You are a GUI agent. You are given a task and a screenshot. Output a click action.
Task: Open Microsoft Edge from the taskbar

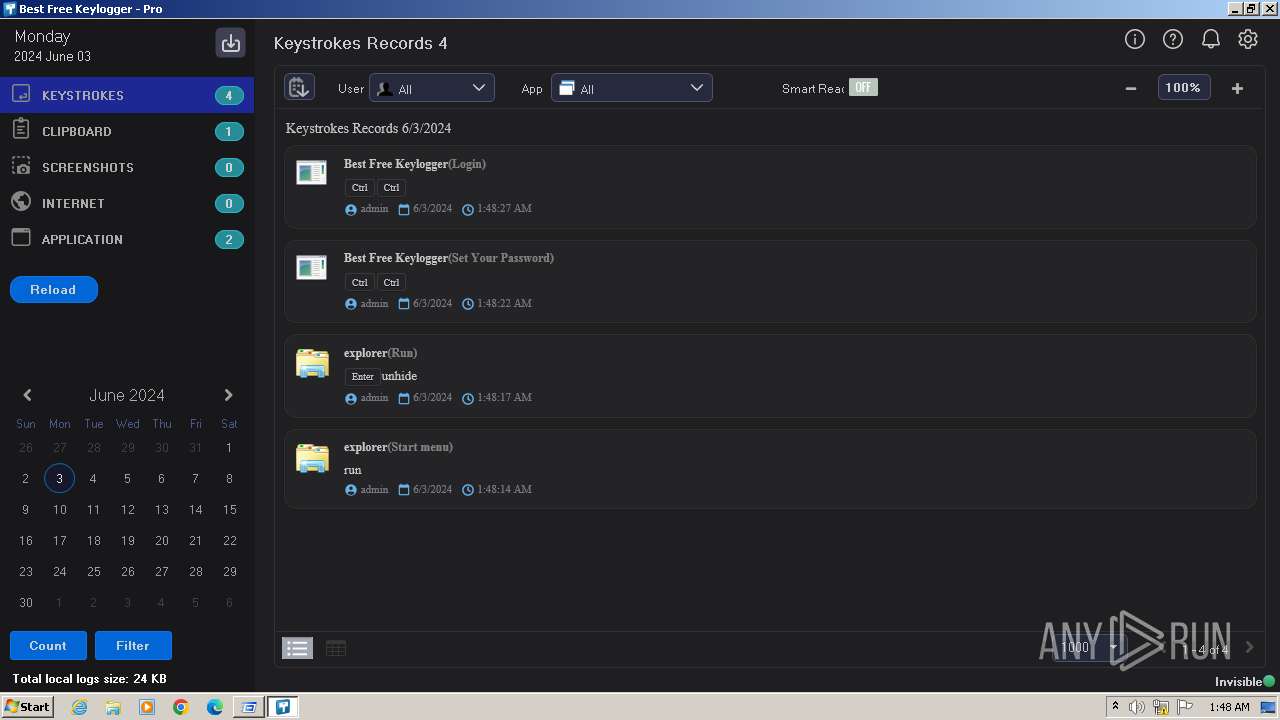point(215,707)
